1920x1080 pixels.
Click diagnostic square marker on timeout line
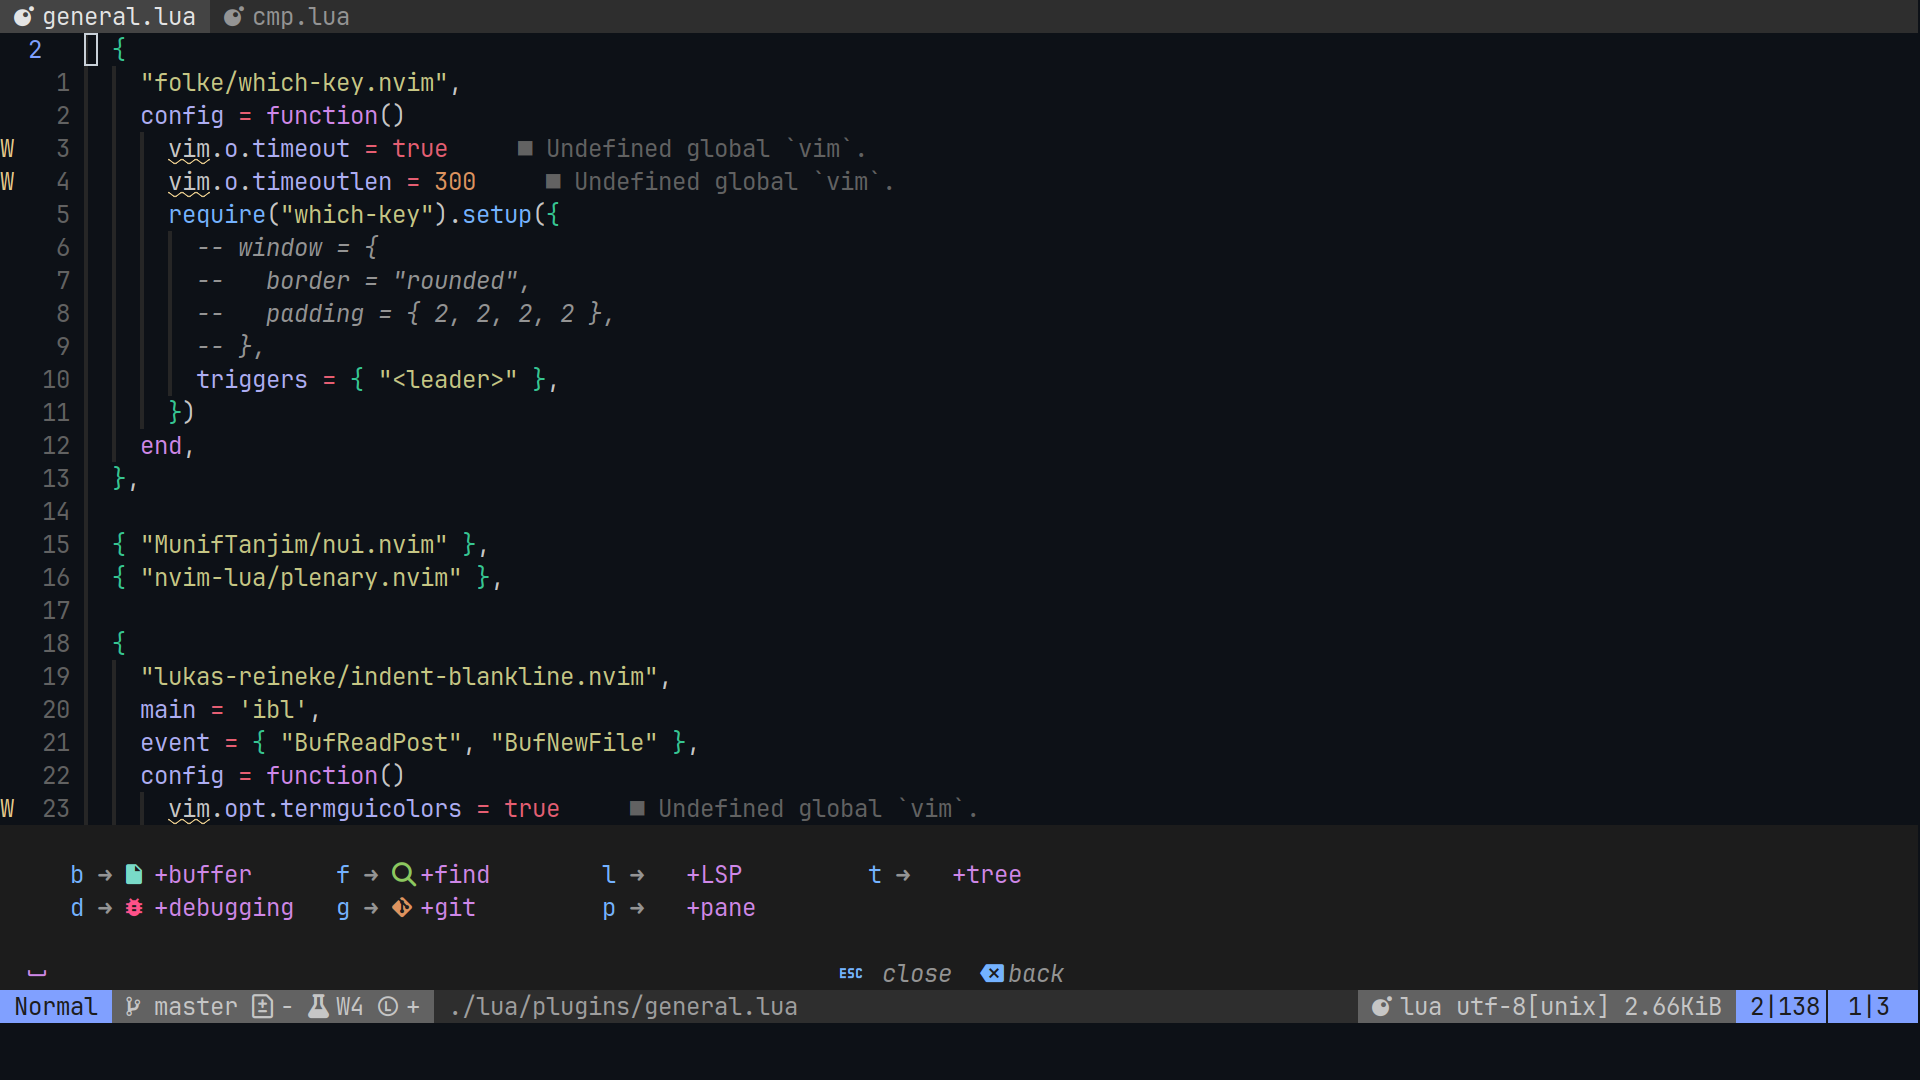[x=525, y=149]
